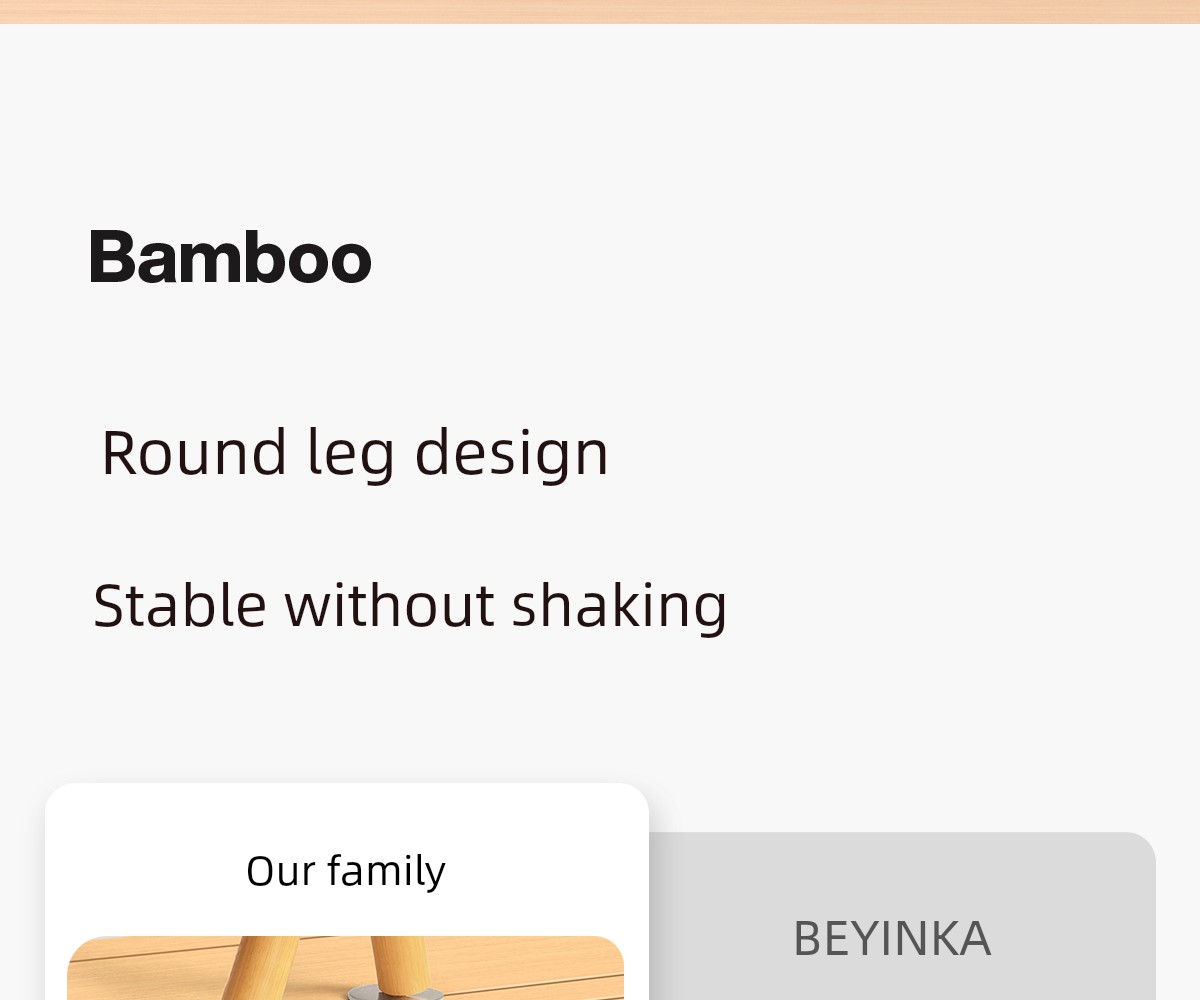Click the peach wood banner strip at top
1200x1000 pixels.
coord(600,11)
